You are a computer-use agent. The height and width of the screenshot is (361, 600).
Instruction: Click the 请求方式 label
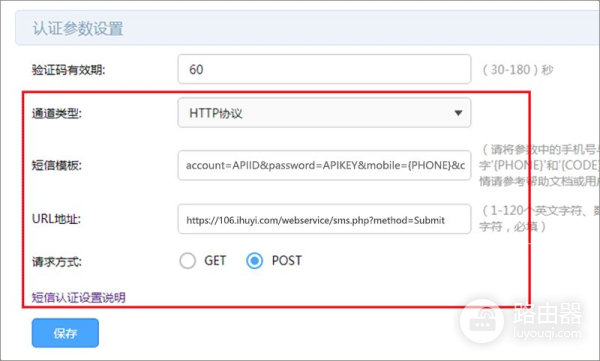click(x=57, y=261)
